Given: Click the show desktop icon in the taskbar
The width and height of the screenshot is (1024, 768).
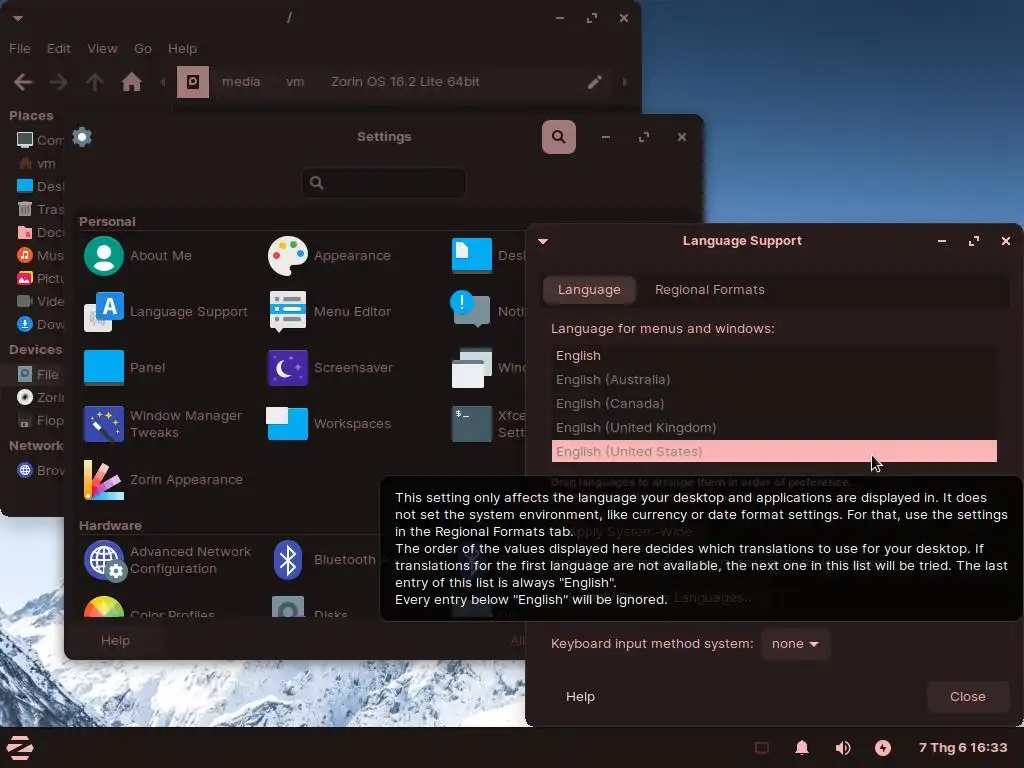Looking at the screenshot, I should [x=761, y=748].
